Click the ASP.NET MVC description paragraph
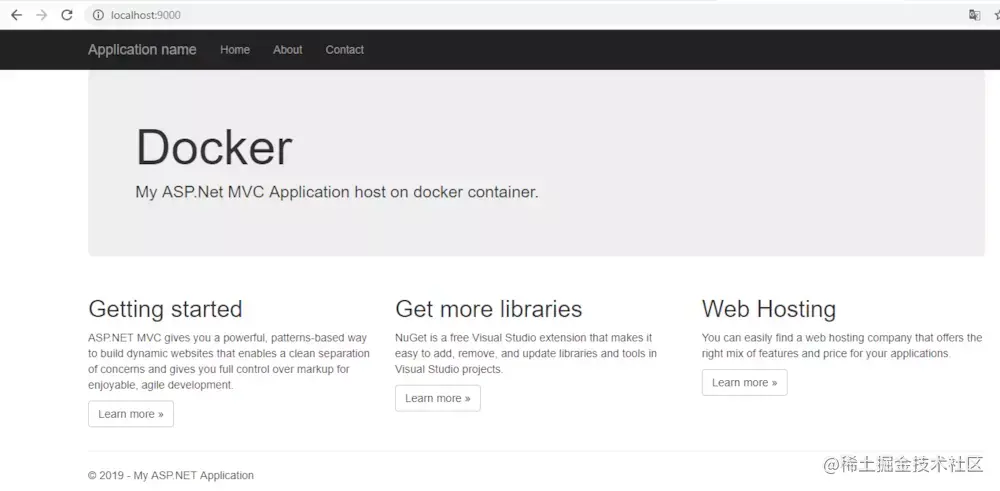The image size is (1000, 491). pos(229,361)
